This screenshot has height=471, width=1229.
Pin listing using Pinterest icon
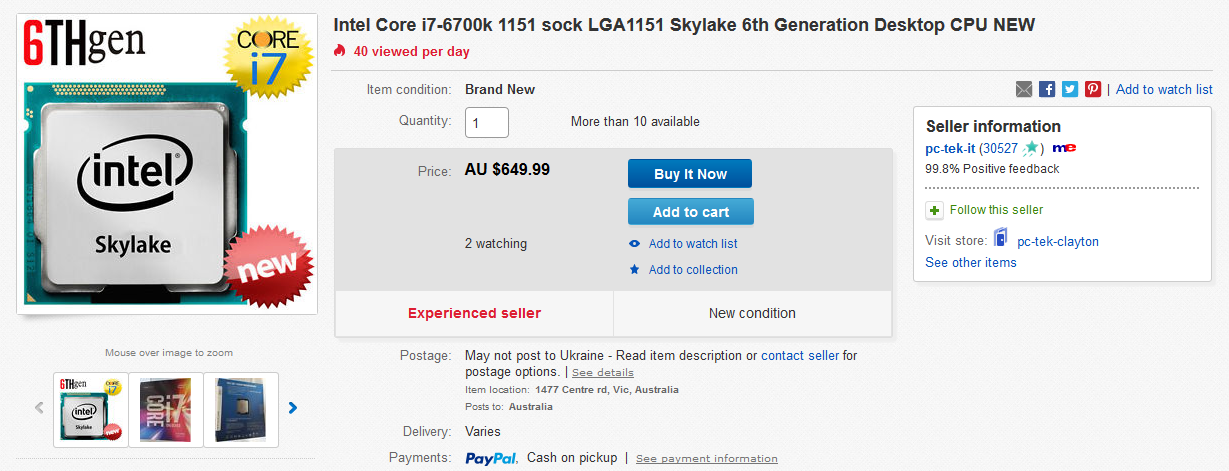pyautogui.click(x=1093, y=89)
